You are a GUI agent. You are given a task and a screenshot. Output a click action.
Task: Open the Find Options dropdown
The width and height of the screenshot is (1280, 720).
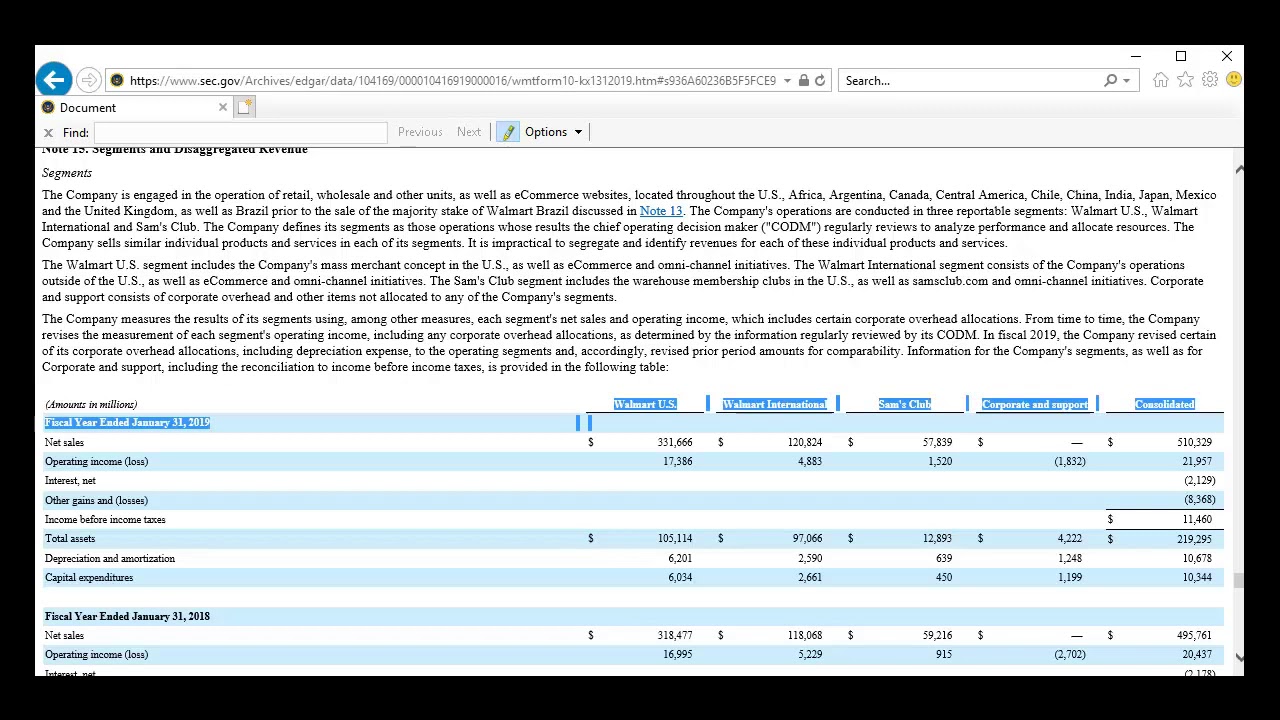(x=553, y=132)
